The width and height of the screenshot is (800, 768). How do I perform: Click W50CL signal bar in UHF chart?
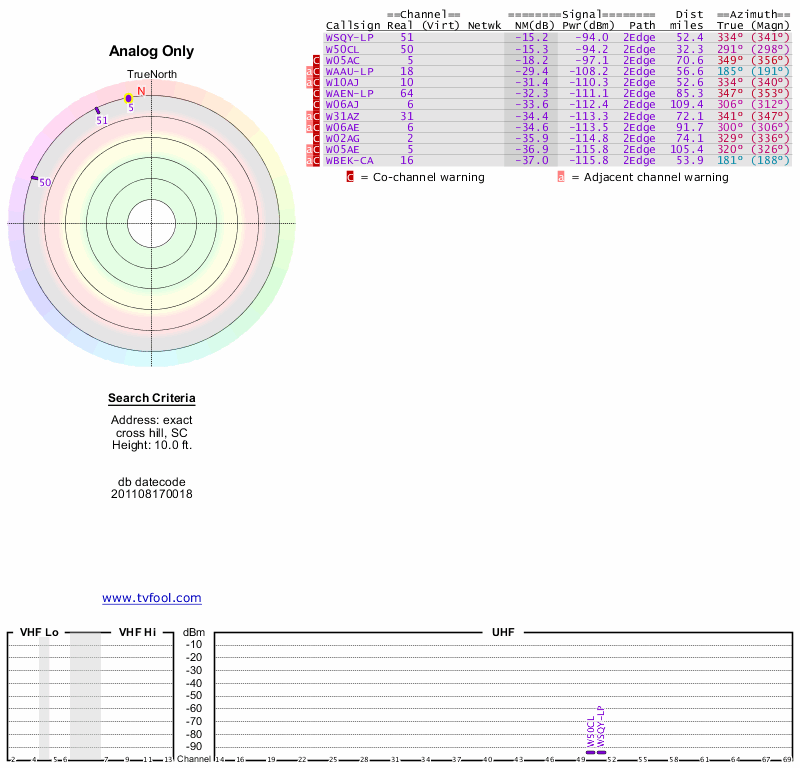[x=591, y=751]
